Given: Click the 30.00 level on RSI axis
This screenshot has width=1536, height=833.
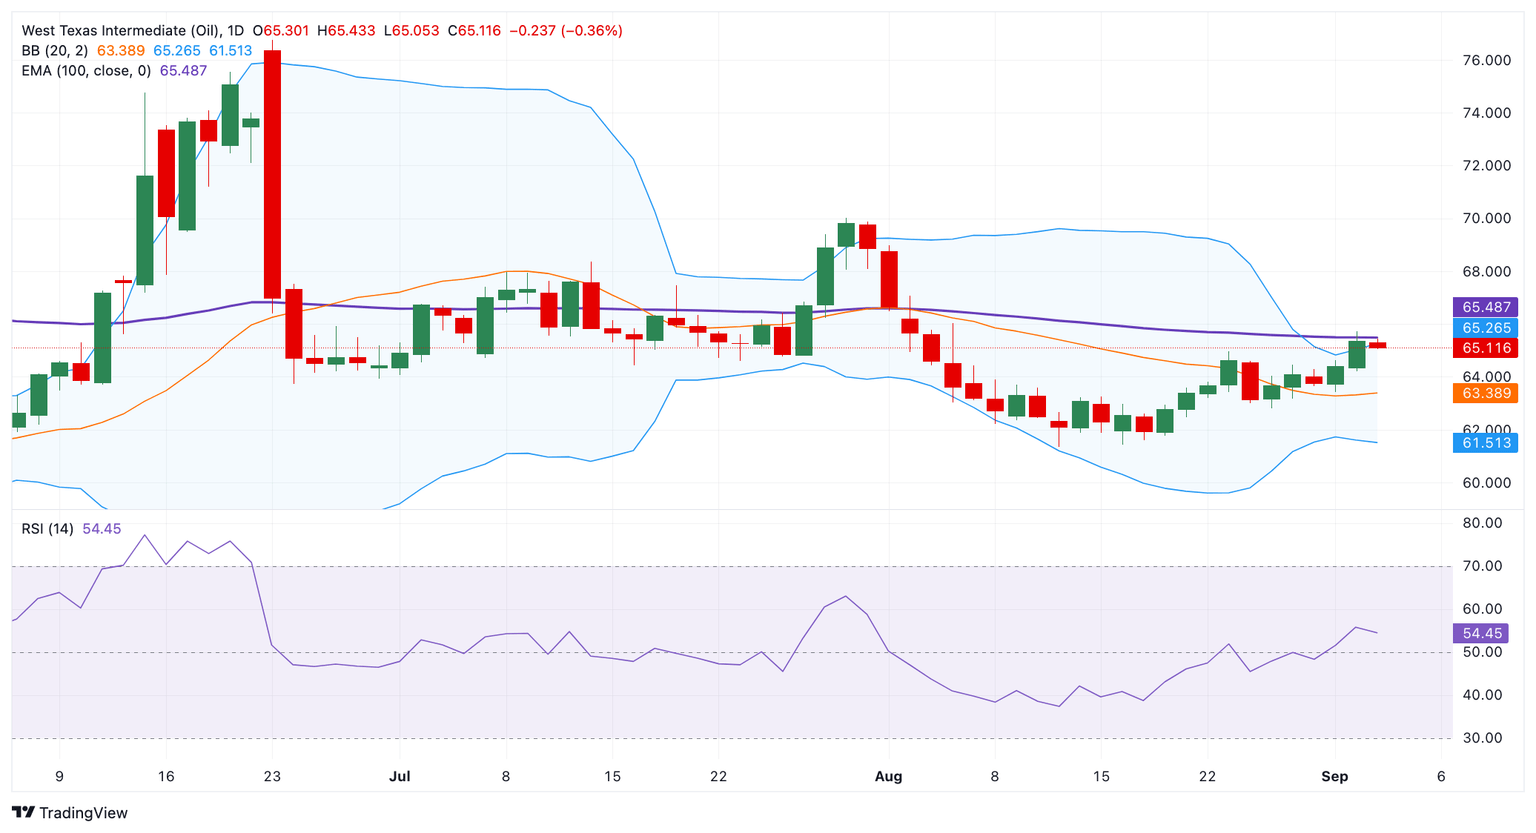Looking at the screenshot, I should tap(1481, 738).
